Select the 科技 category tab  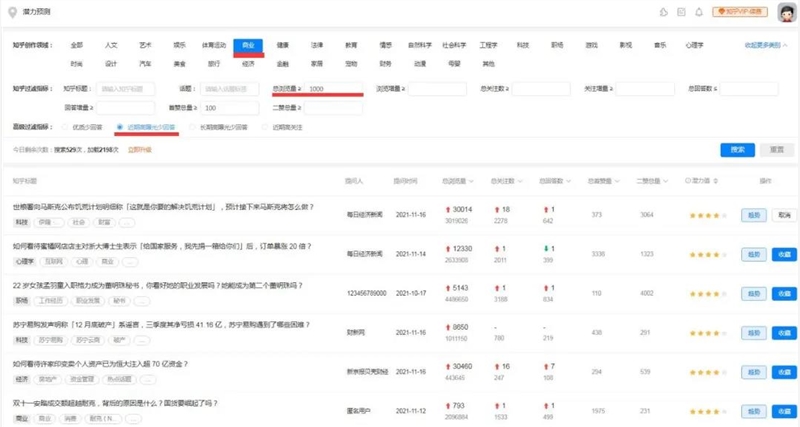click(522, 45)
